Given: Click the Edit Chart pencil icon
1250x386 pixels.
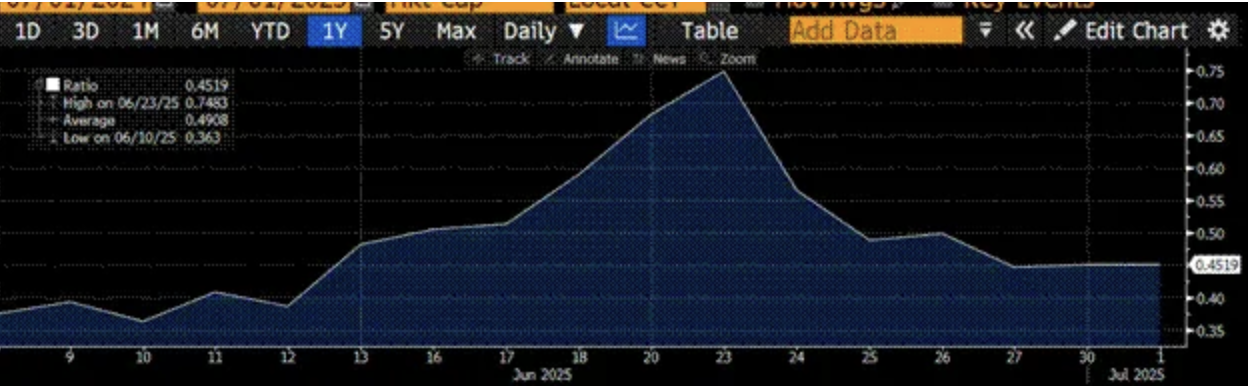Looking at the screenshot, I should click(x=1066, y=31).
